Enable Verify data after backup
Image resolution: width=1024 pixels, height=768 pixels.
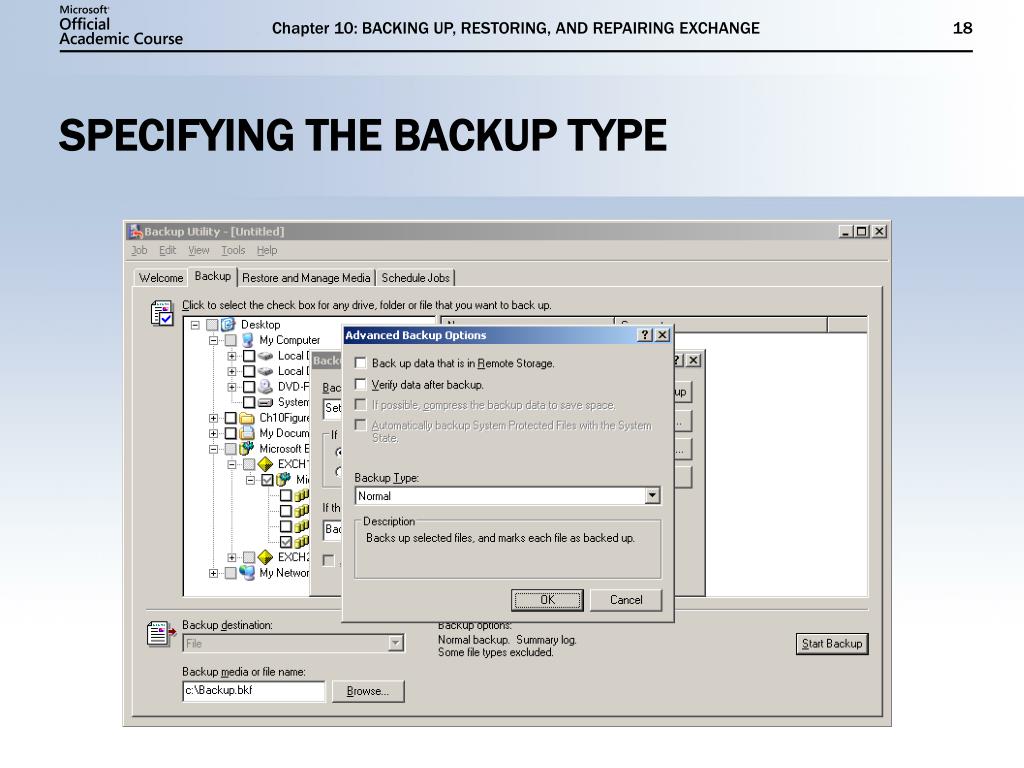pos(360,384)
